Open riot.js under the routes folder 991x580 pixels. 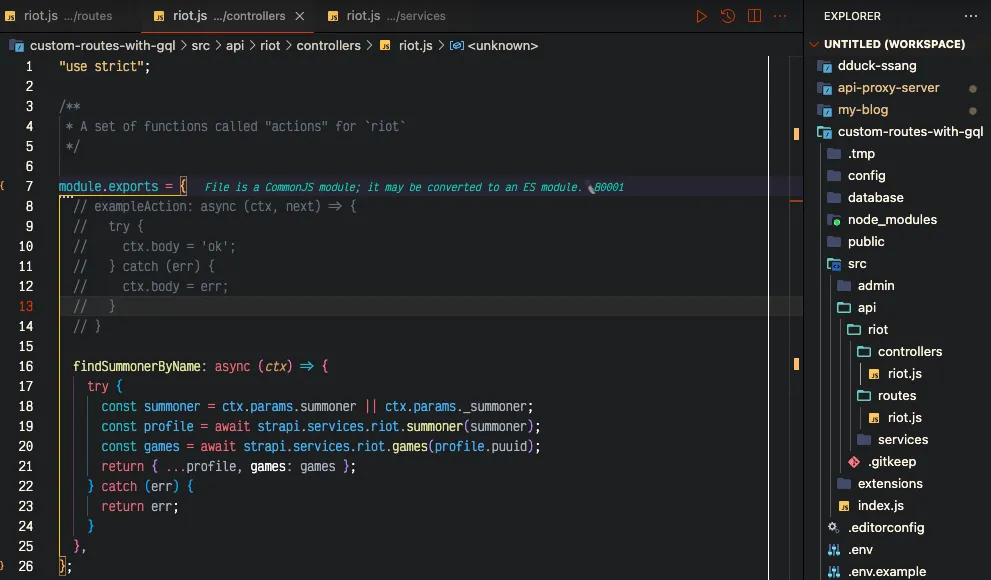coord(904,418)
